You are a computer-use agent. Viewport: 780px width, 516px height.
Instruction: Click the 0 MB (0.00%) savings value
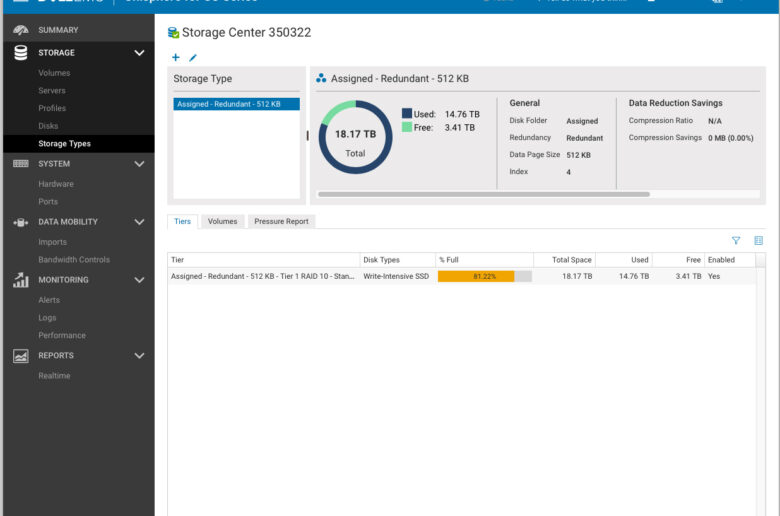pyautogui.click(x=731, y=138)
